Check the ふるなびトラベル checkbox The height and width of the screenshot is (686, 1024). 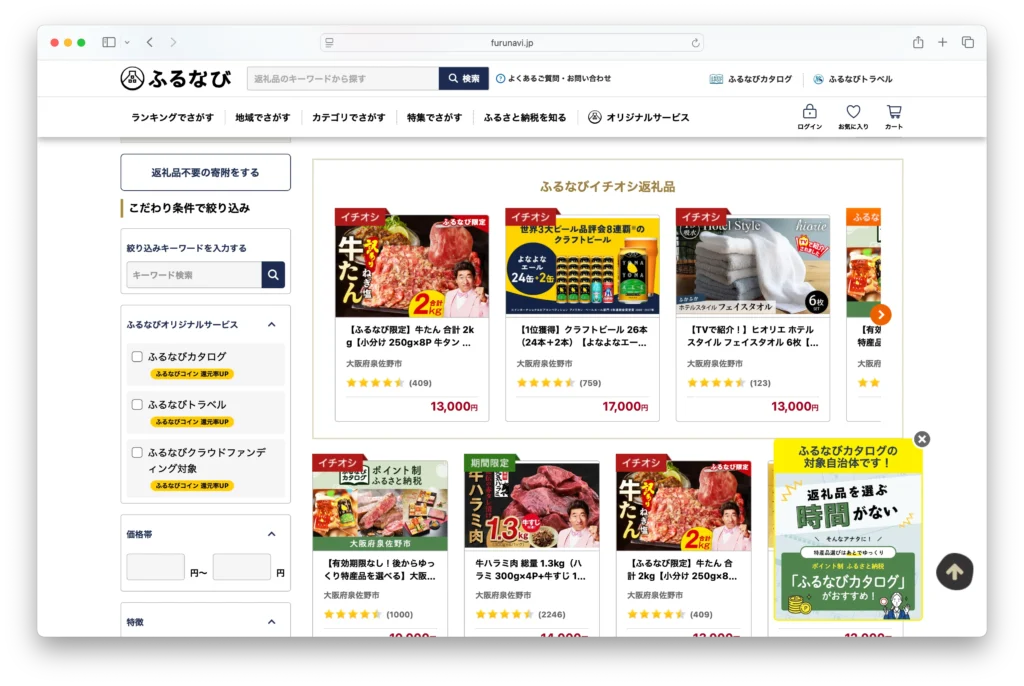tap(137, 404)
